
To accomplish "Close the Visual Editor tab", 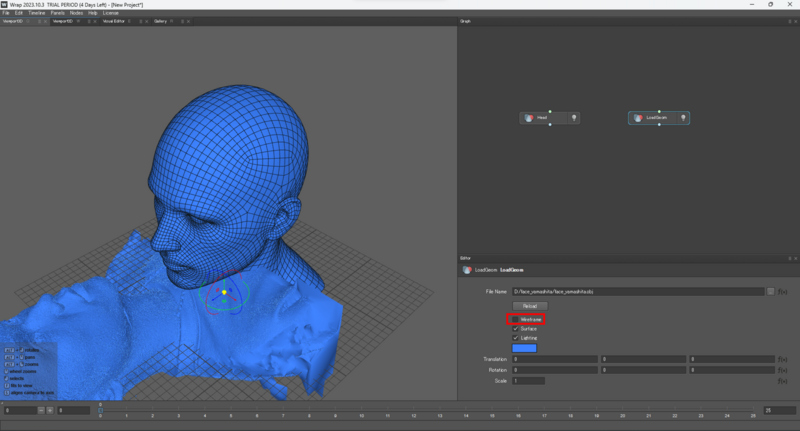I will [146, 21].
